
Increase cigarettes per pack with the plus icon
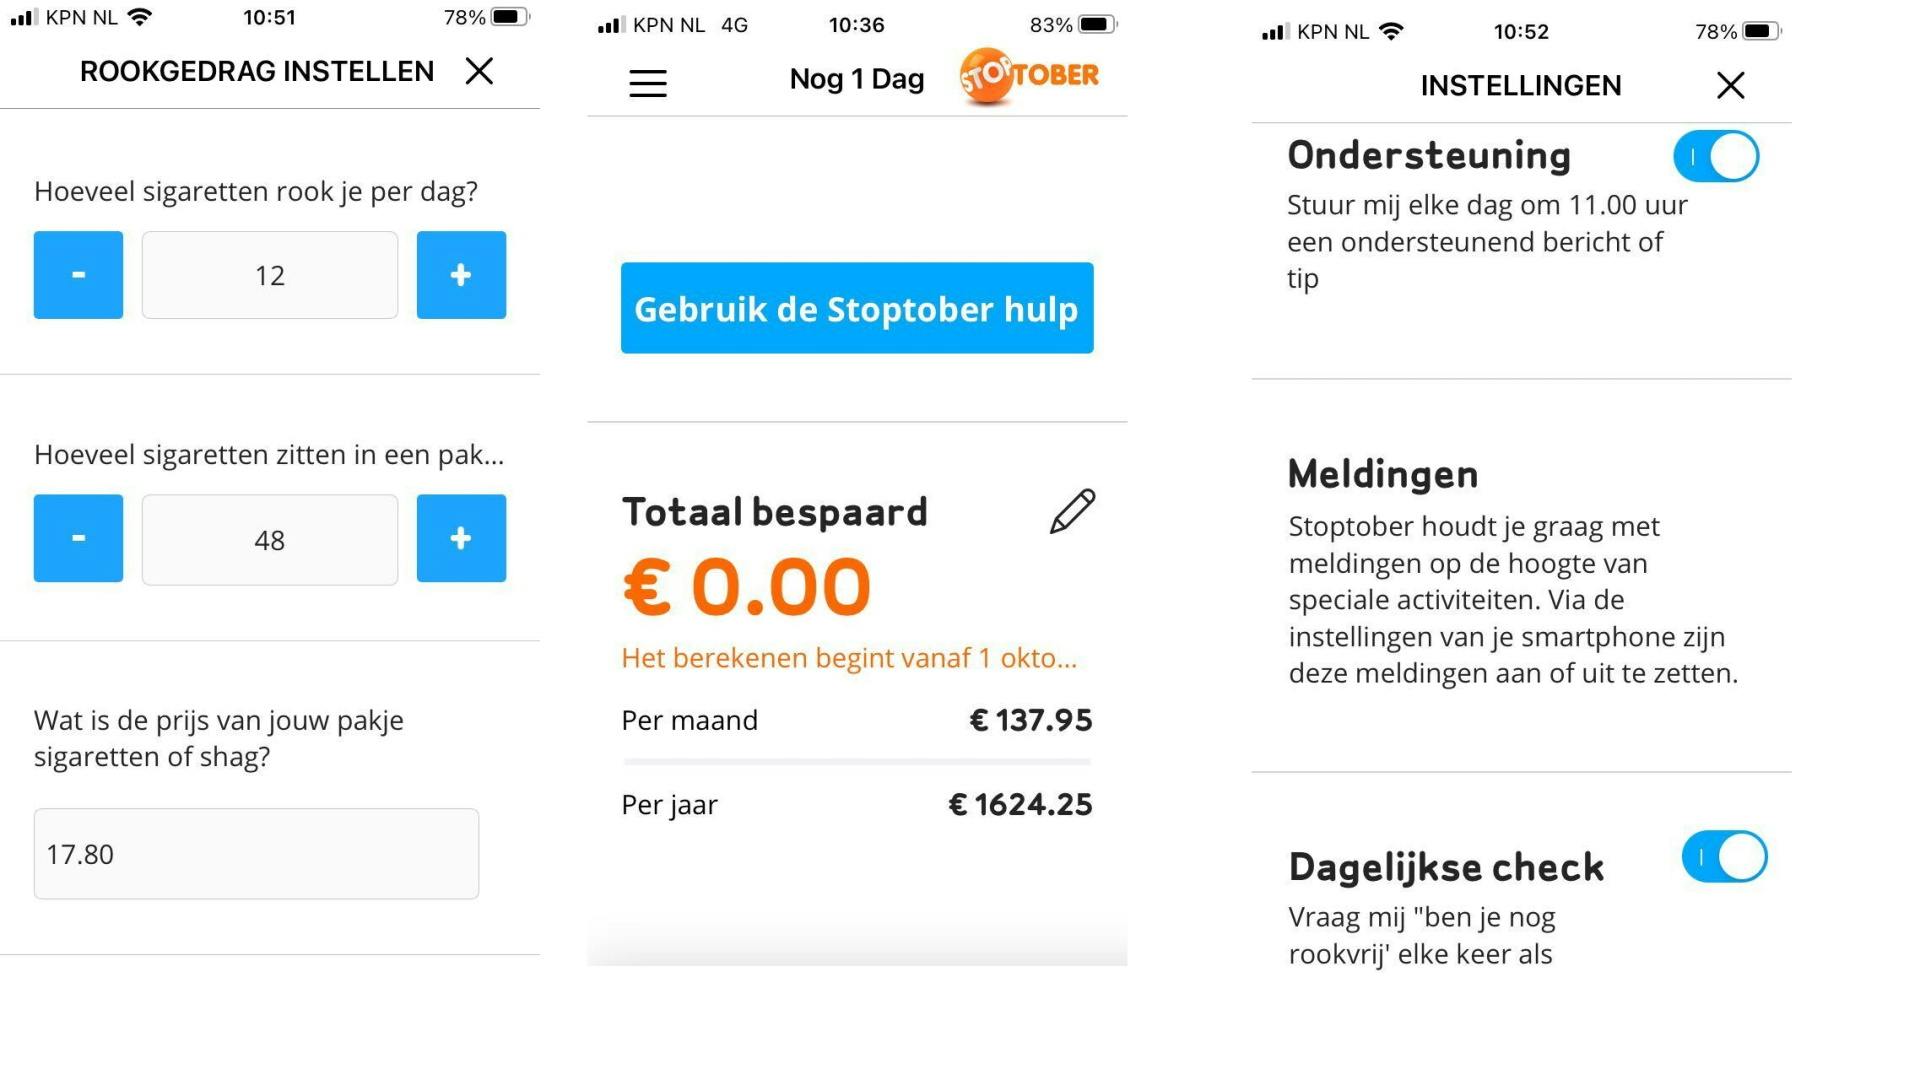[x=461, y=539]
